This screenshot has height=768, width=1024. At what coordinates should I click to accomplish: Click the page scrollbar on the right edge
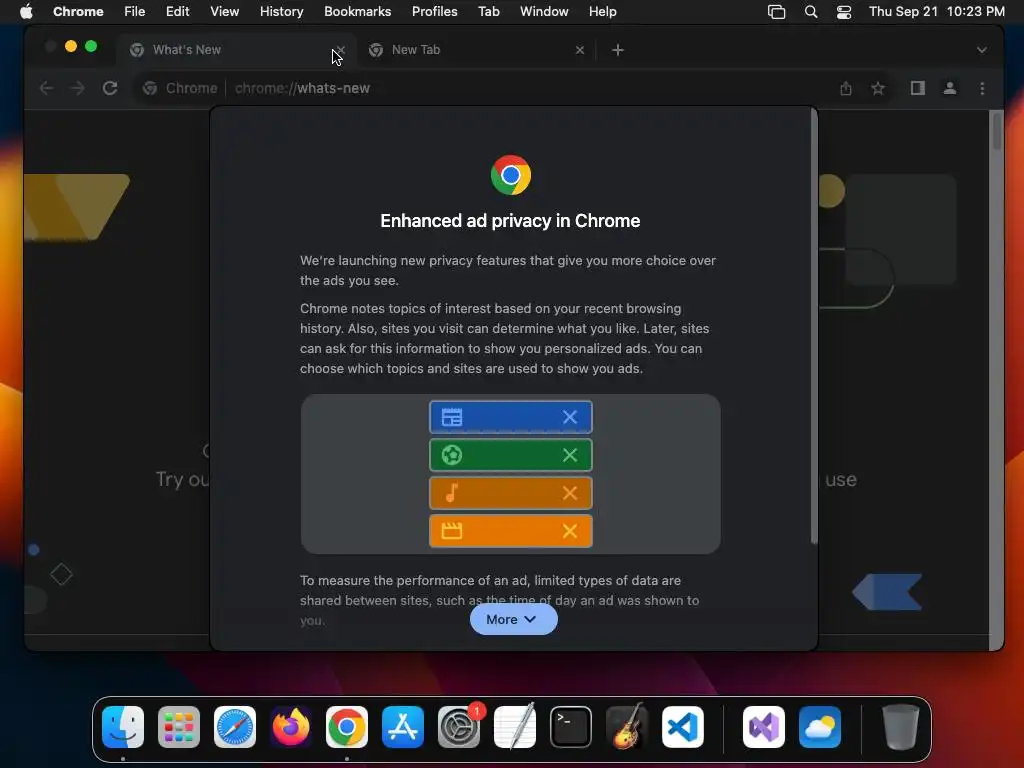[x=996, y=131]
